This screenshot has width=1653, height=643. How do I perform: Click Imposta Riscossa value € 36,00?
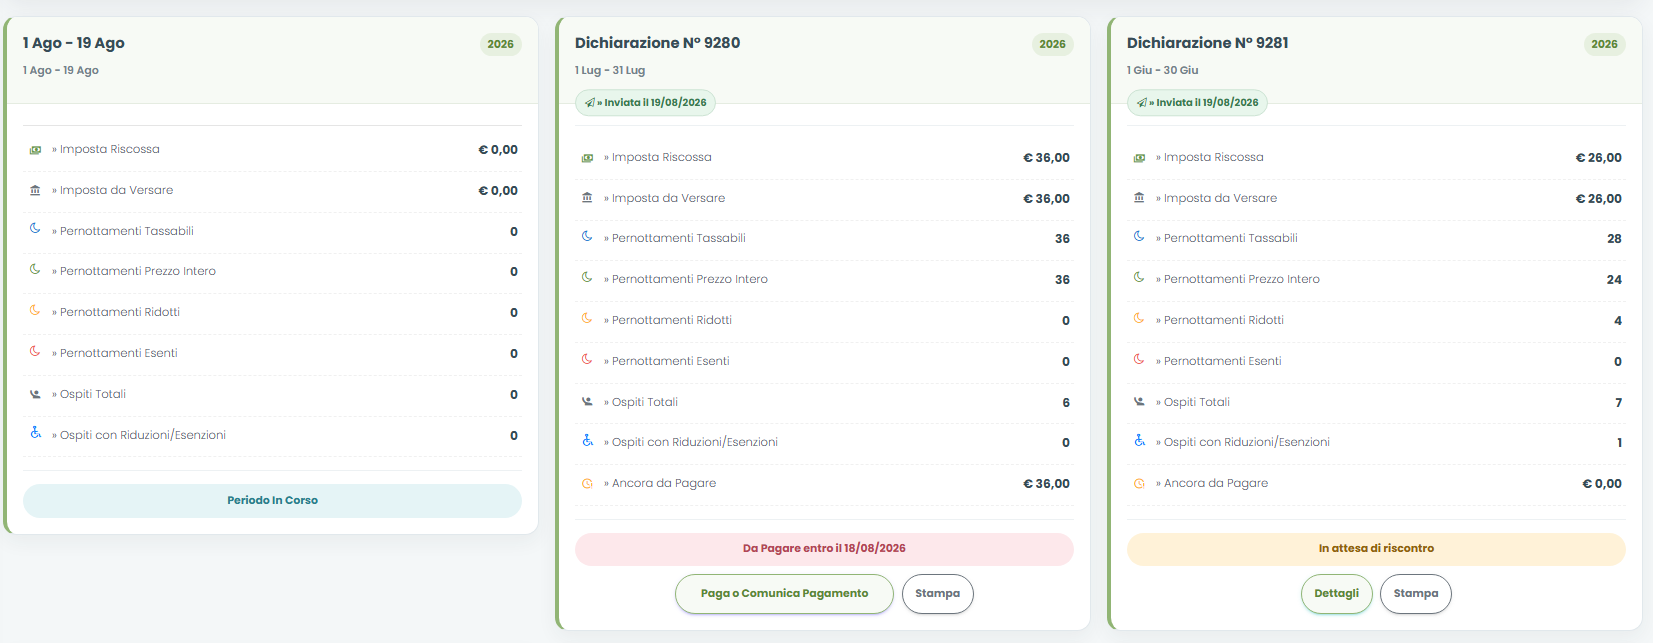1046,158
